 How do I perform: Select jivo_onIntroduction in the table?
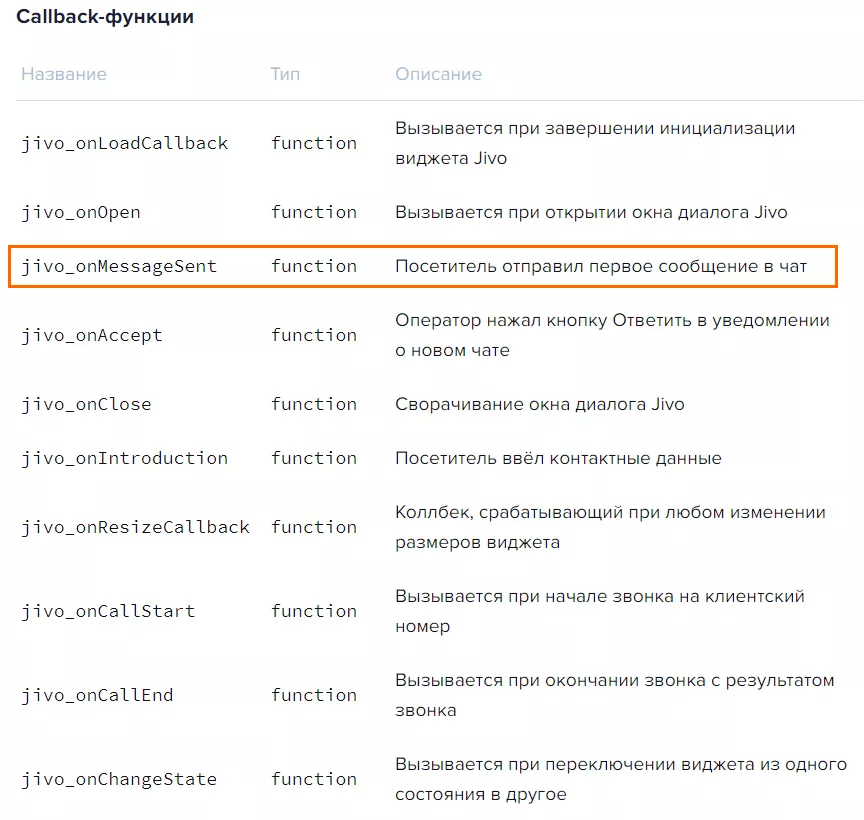click(125, 458)
